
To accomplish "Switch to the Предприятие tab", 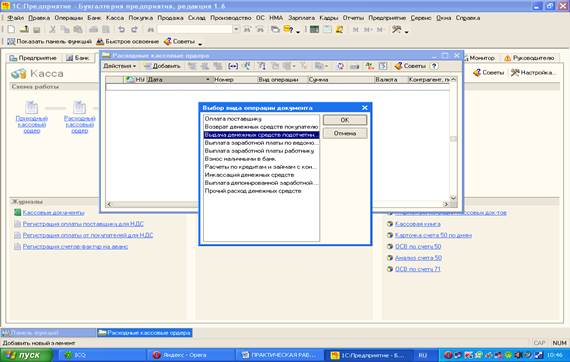I will tap(33, 58).
